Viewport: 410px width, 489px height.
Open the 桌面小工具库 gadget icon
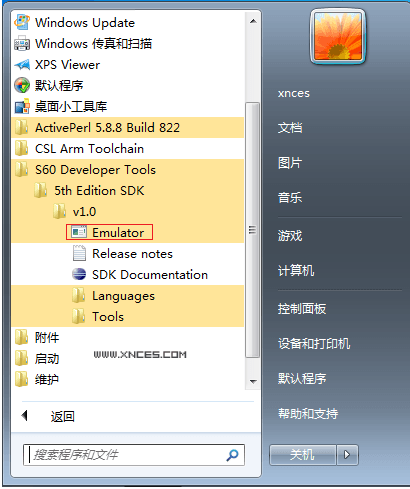[22, 106]
